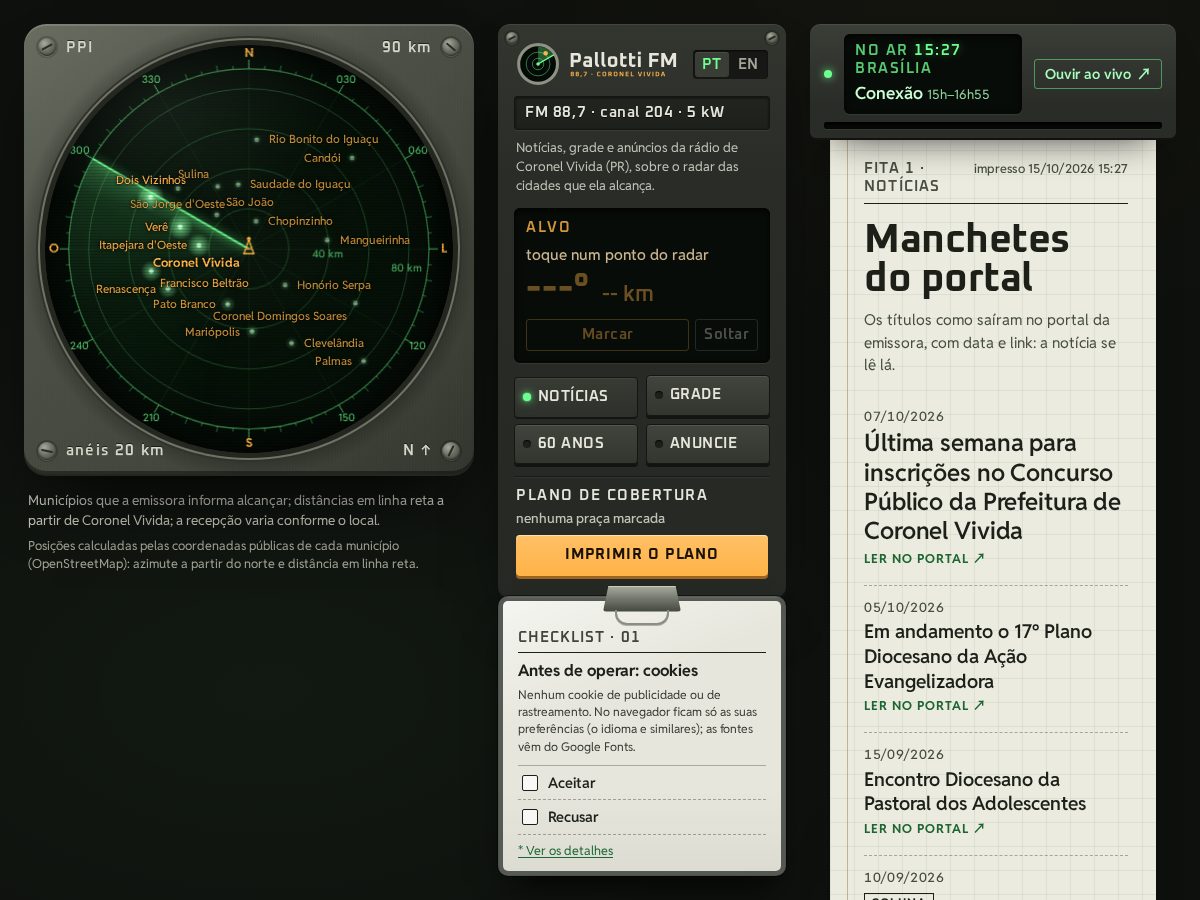Click the green on-air status LED
1200x900 pixels.
(x=827, y=74)
